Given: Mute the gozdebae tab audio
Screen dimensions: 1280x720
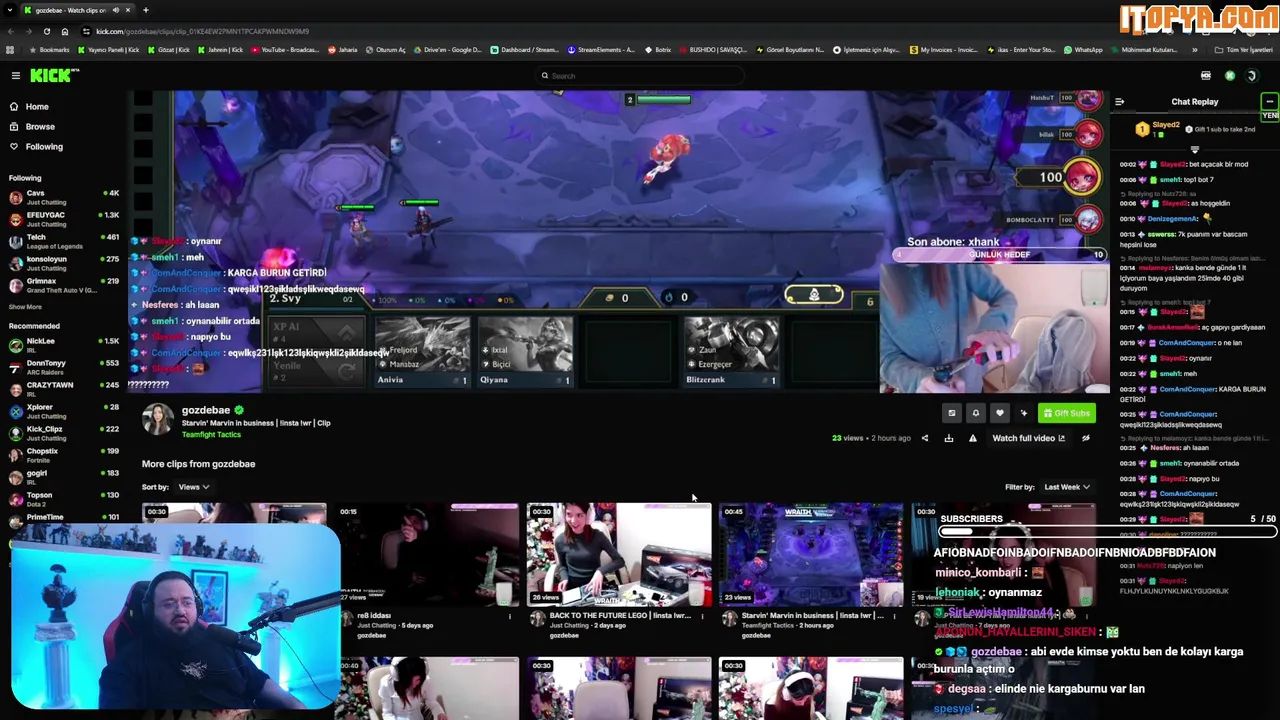Looking at the screenshot, I should (116, 10).
